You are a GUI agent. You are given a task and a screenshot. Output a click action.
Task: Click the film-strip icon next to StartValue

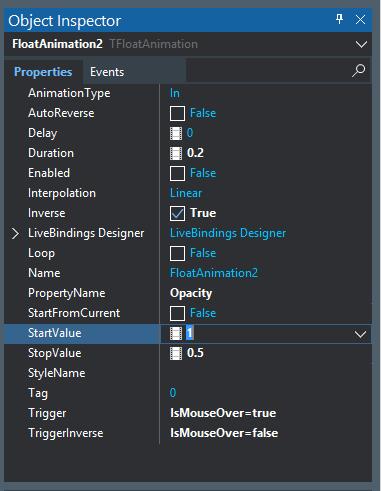(x=176, y=333)
